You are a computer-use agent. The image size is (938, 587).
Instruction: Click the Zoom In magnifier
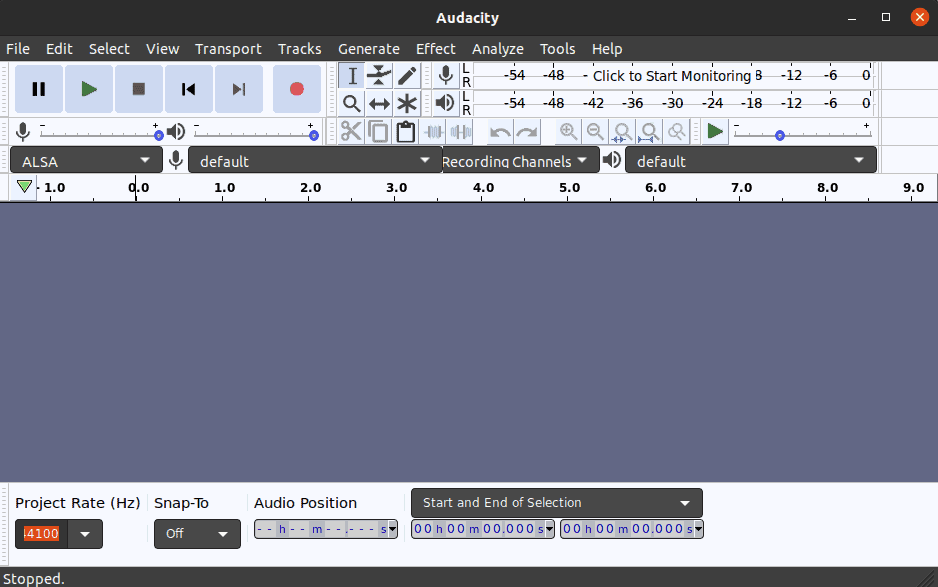tap(568, 131)
